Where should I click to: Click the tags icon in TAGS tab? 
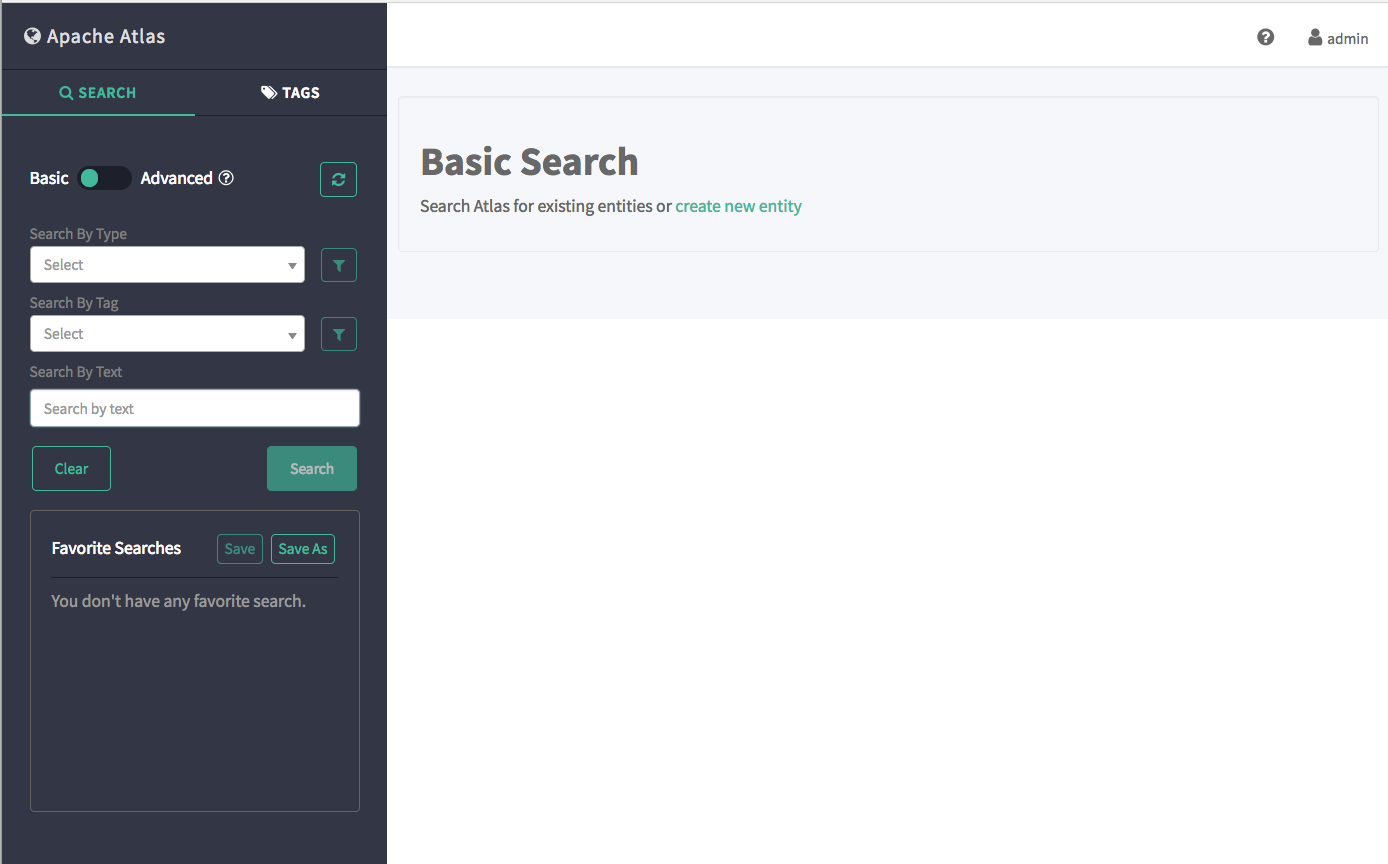269,93
